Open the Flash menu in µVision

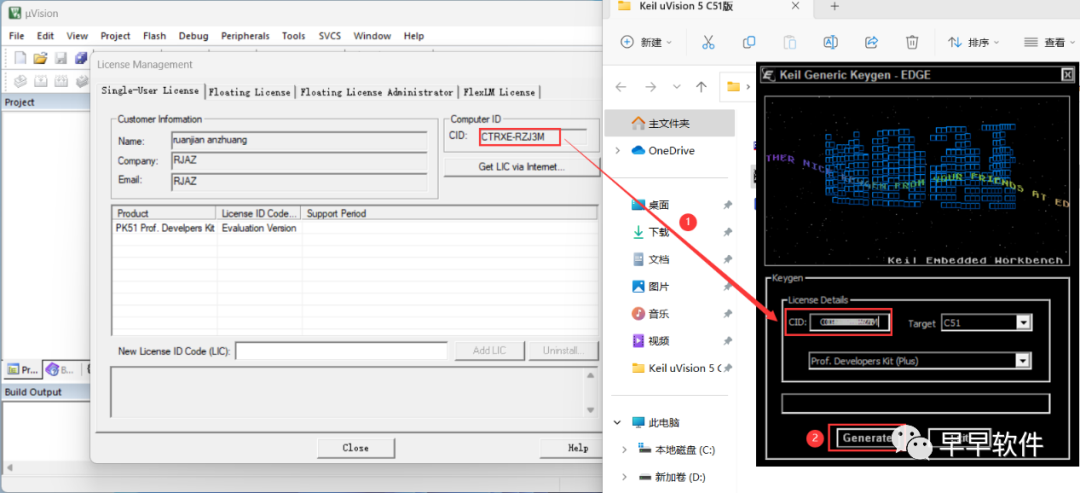tap(154, 36)
